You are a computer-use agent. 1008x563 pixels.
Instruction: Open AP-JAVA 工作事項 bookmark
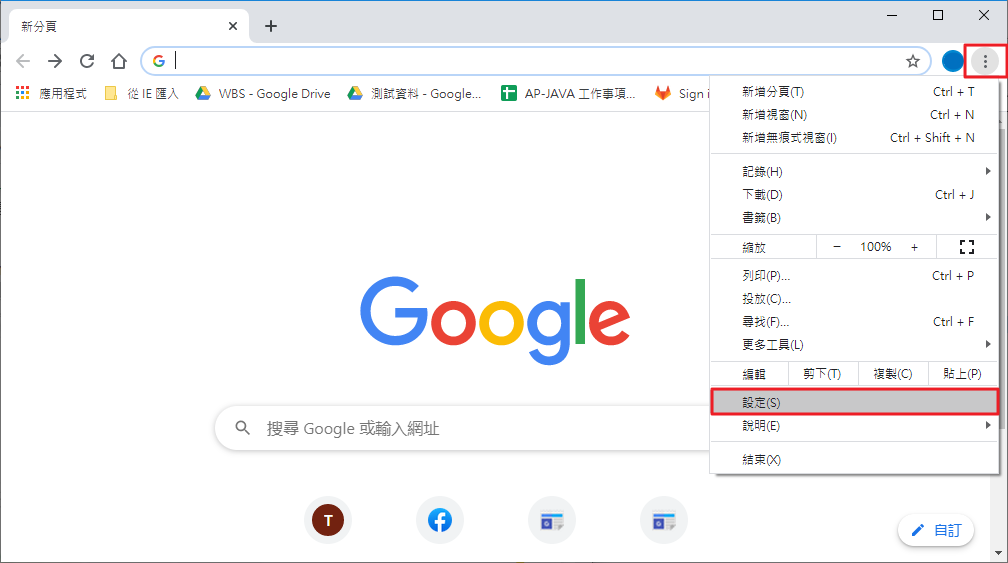coord(568,94)
